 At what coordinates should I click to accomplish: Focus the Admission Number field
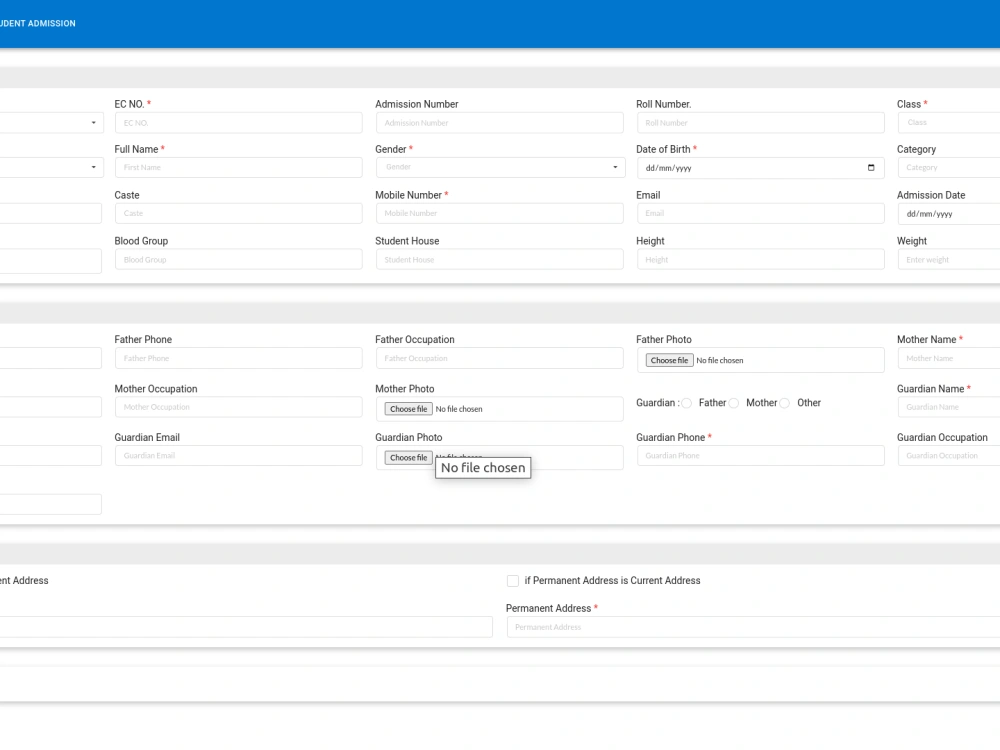tap(499, 122)
